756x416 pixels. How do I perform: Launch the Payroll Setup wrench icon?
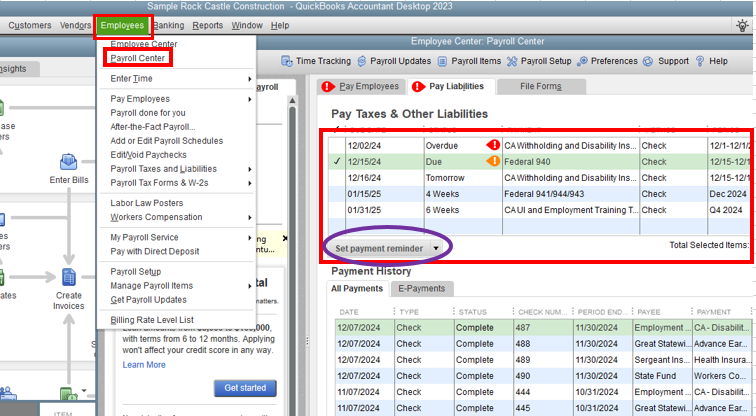pyautogui.click(x=512, y=61)
